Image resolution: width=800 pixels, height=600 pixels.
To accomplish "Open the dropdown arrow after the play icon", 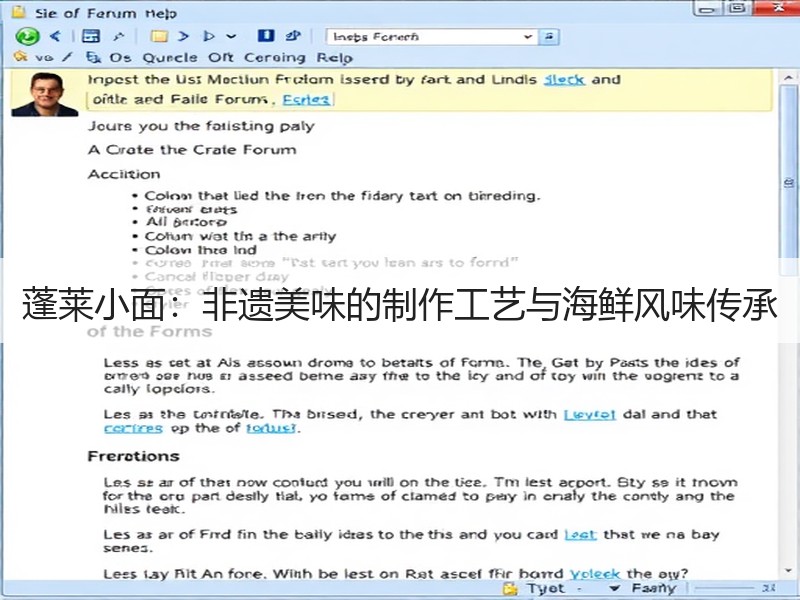I will point(231,36).
